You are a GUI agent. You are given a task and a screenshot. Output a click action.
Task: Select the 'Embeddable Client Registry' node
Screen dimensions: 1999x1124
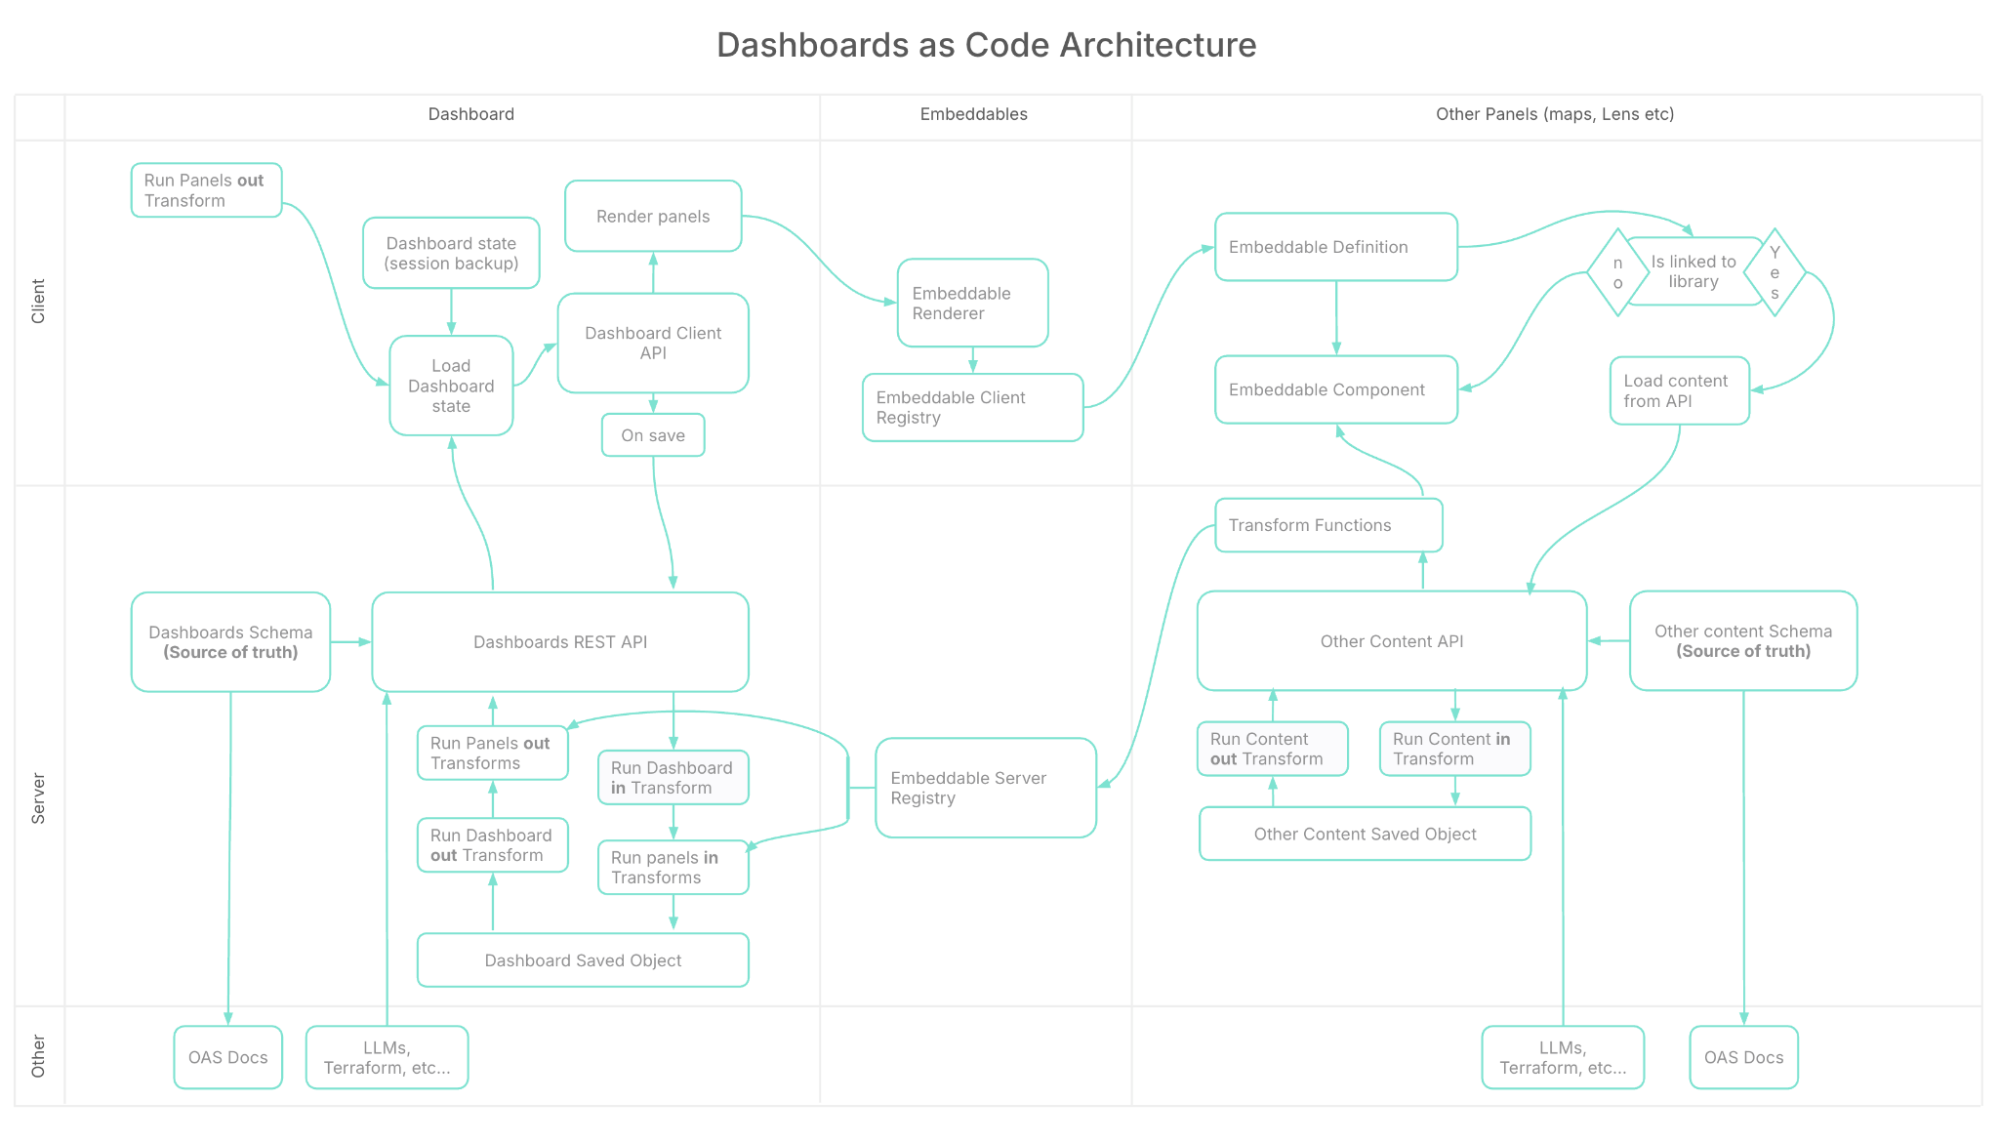972,407
